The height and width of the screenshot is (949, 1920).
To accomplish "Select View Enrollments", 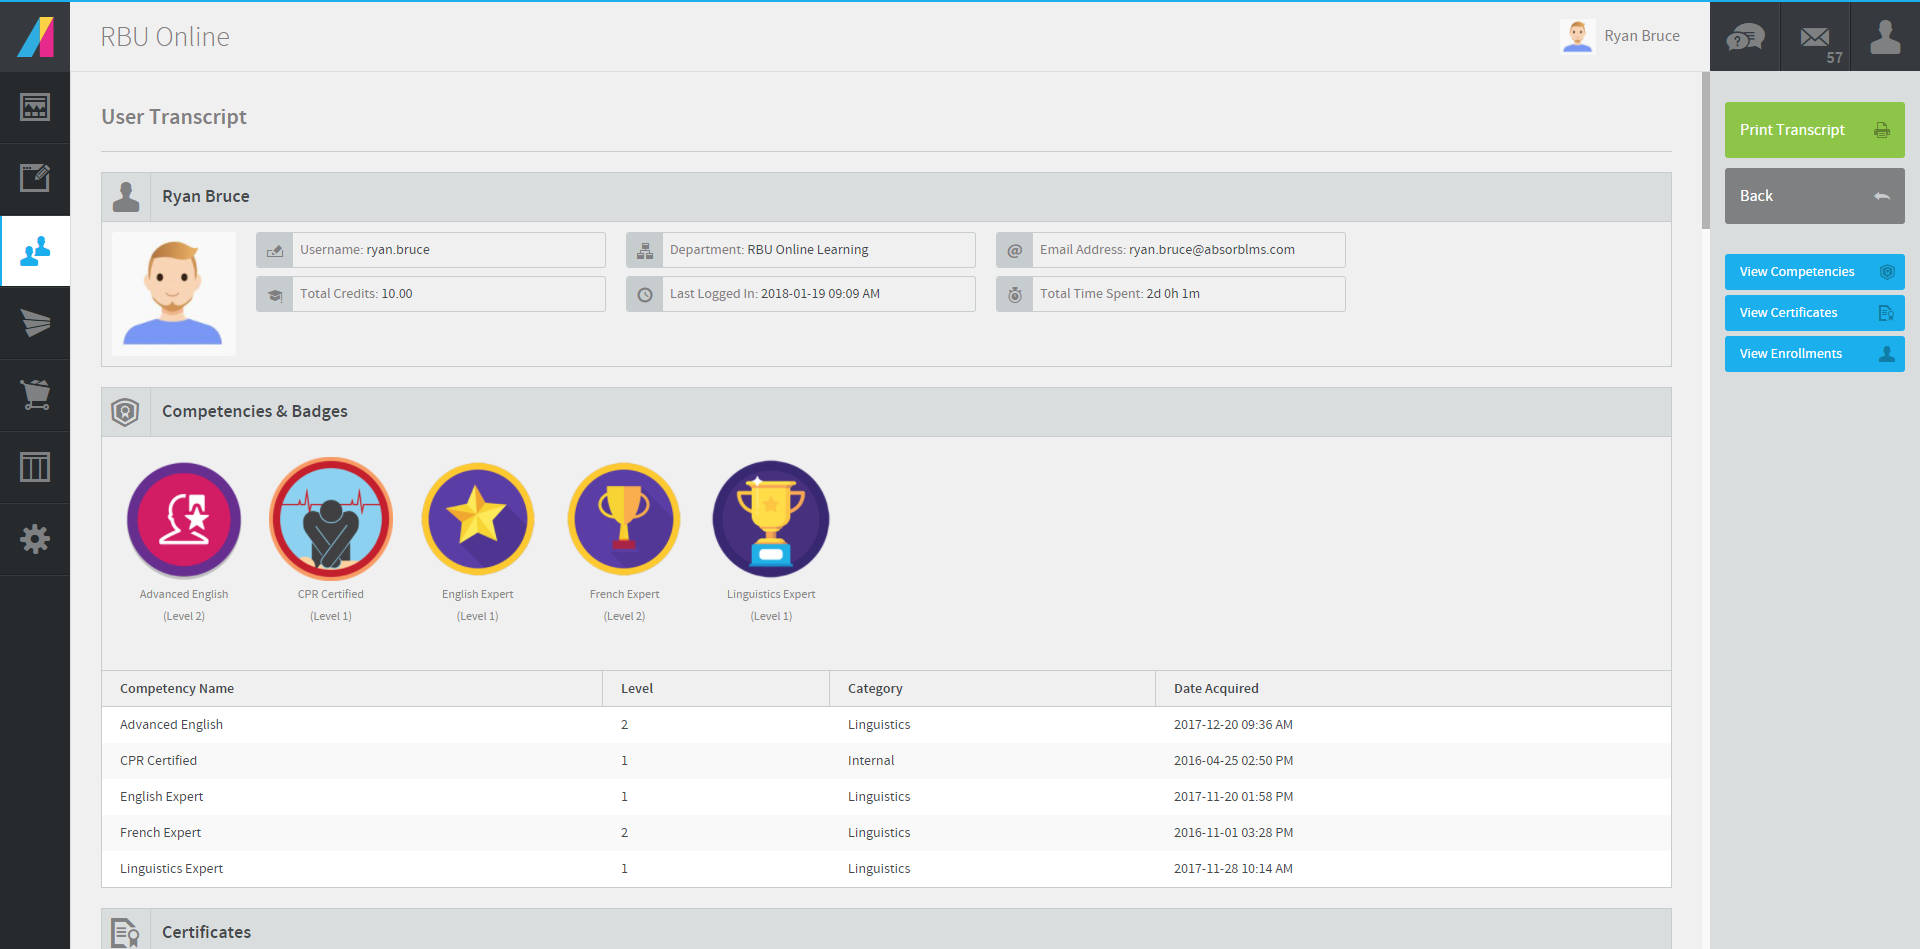I will [1814, 354].
